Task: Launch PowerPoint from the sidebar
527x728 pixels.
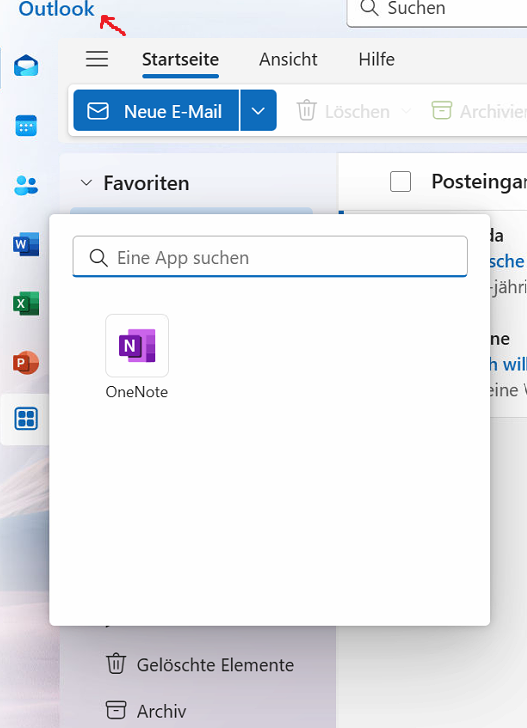Action: coord(26,363)
